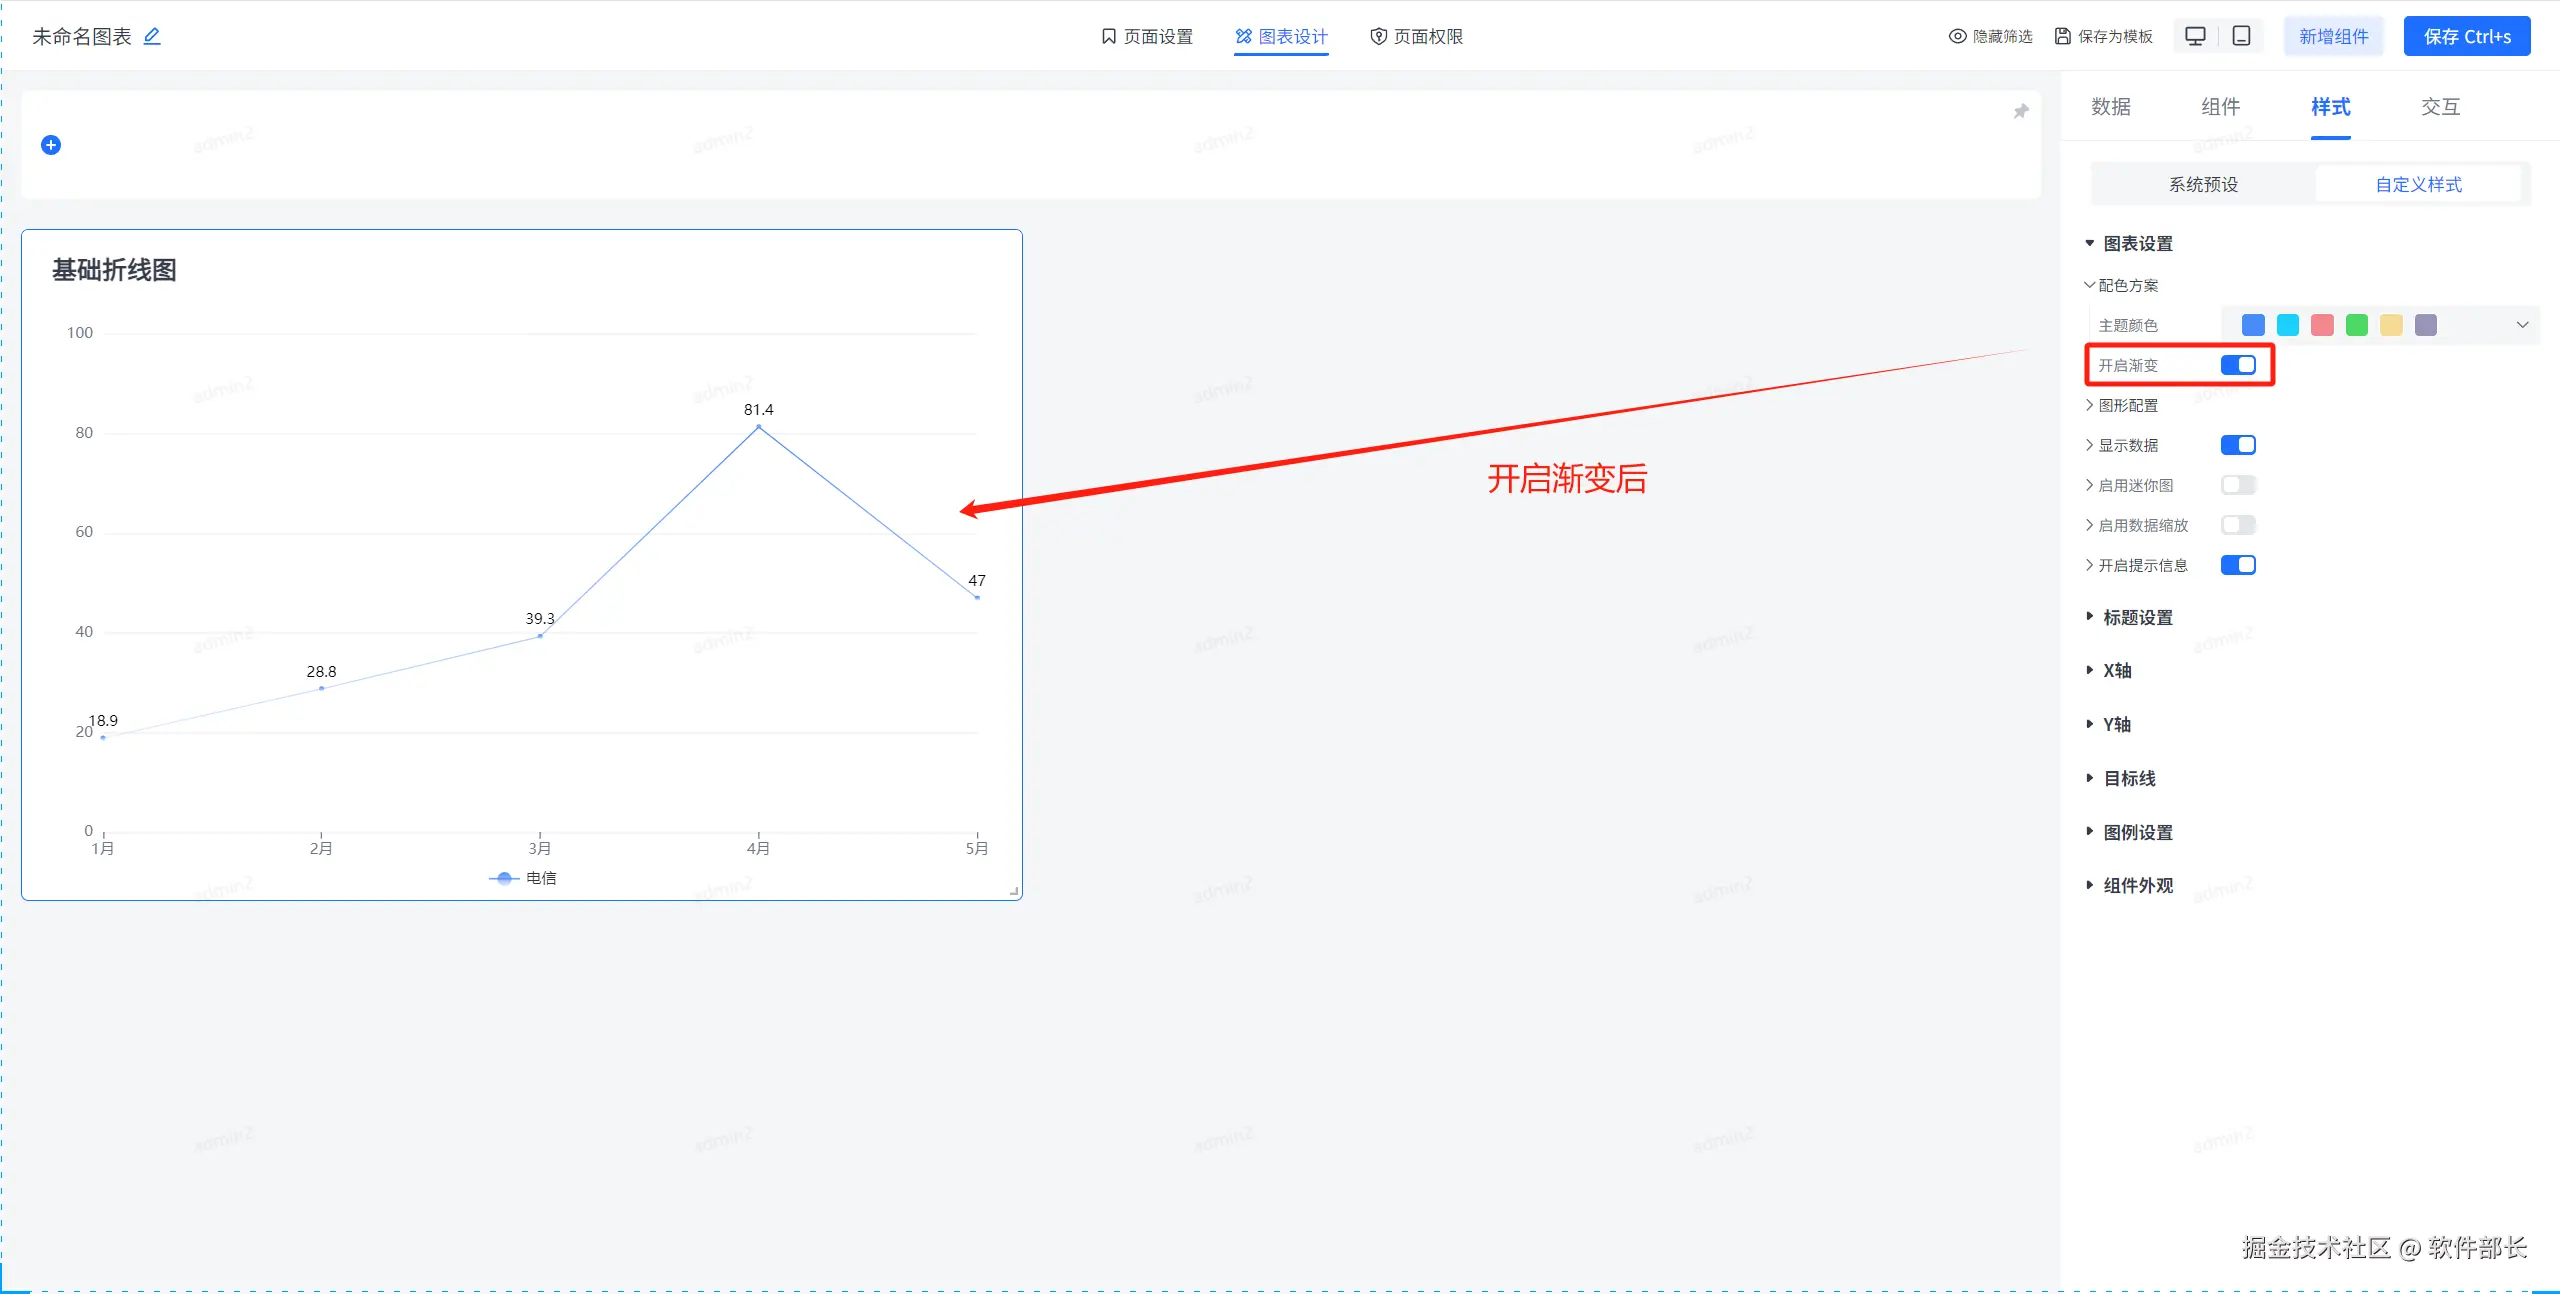The image size is (2560, 1294).
Task: Open the 主题颜色 dropdown arrow
Action: click(2522, 325)
